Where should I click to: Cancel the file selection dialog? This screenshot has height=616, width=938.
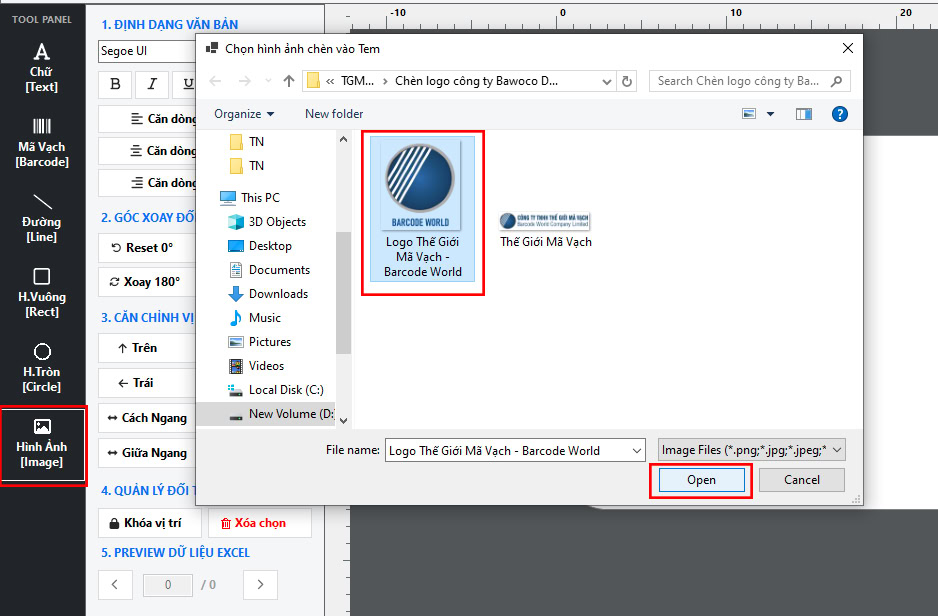802,480
